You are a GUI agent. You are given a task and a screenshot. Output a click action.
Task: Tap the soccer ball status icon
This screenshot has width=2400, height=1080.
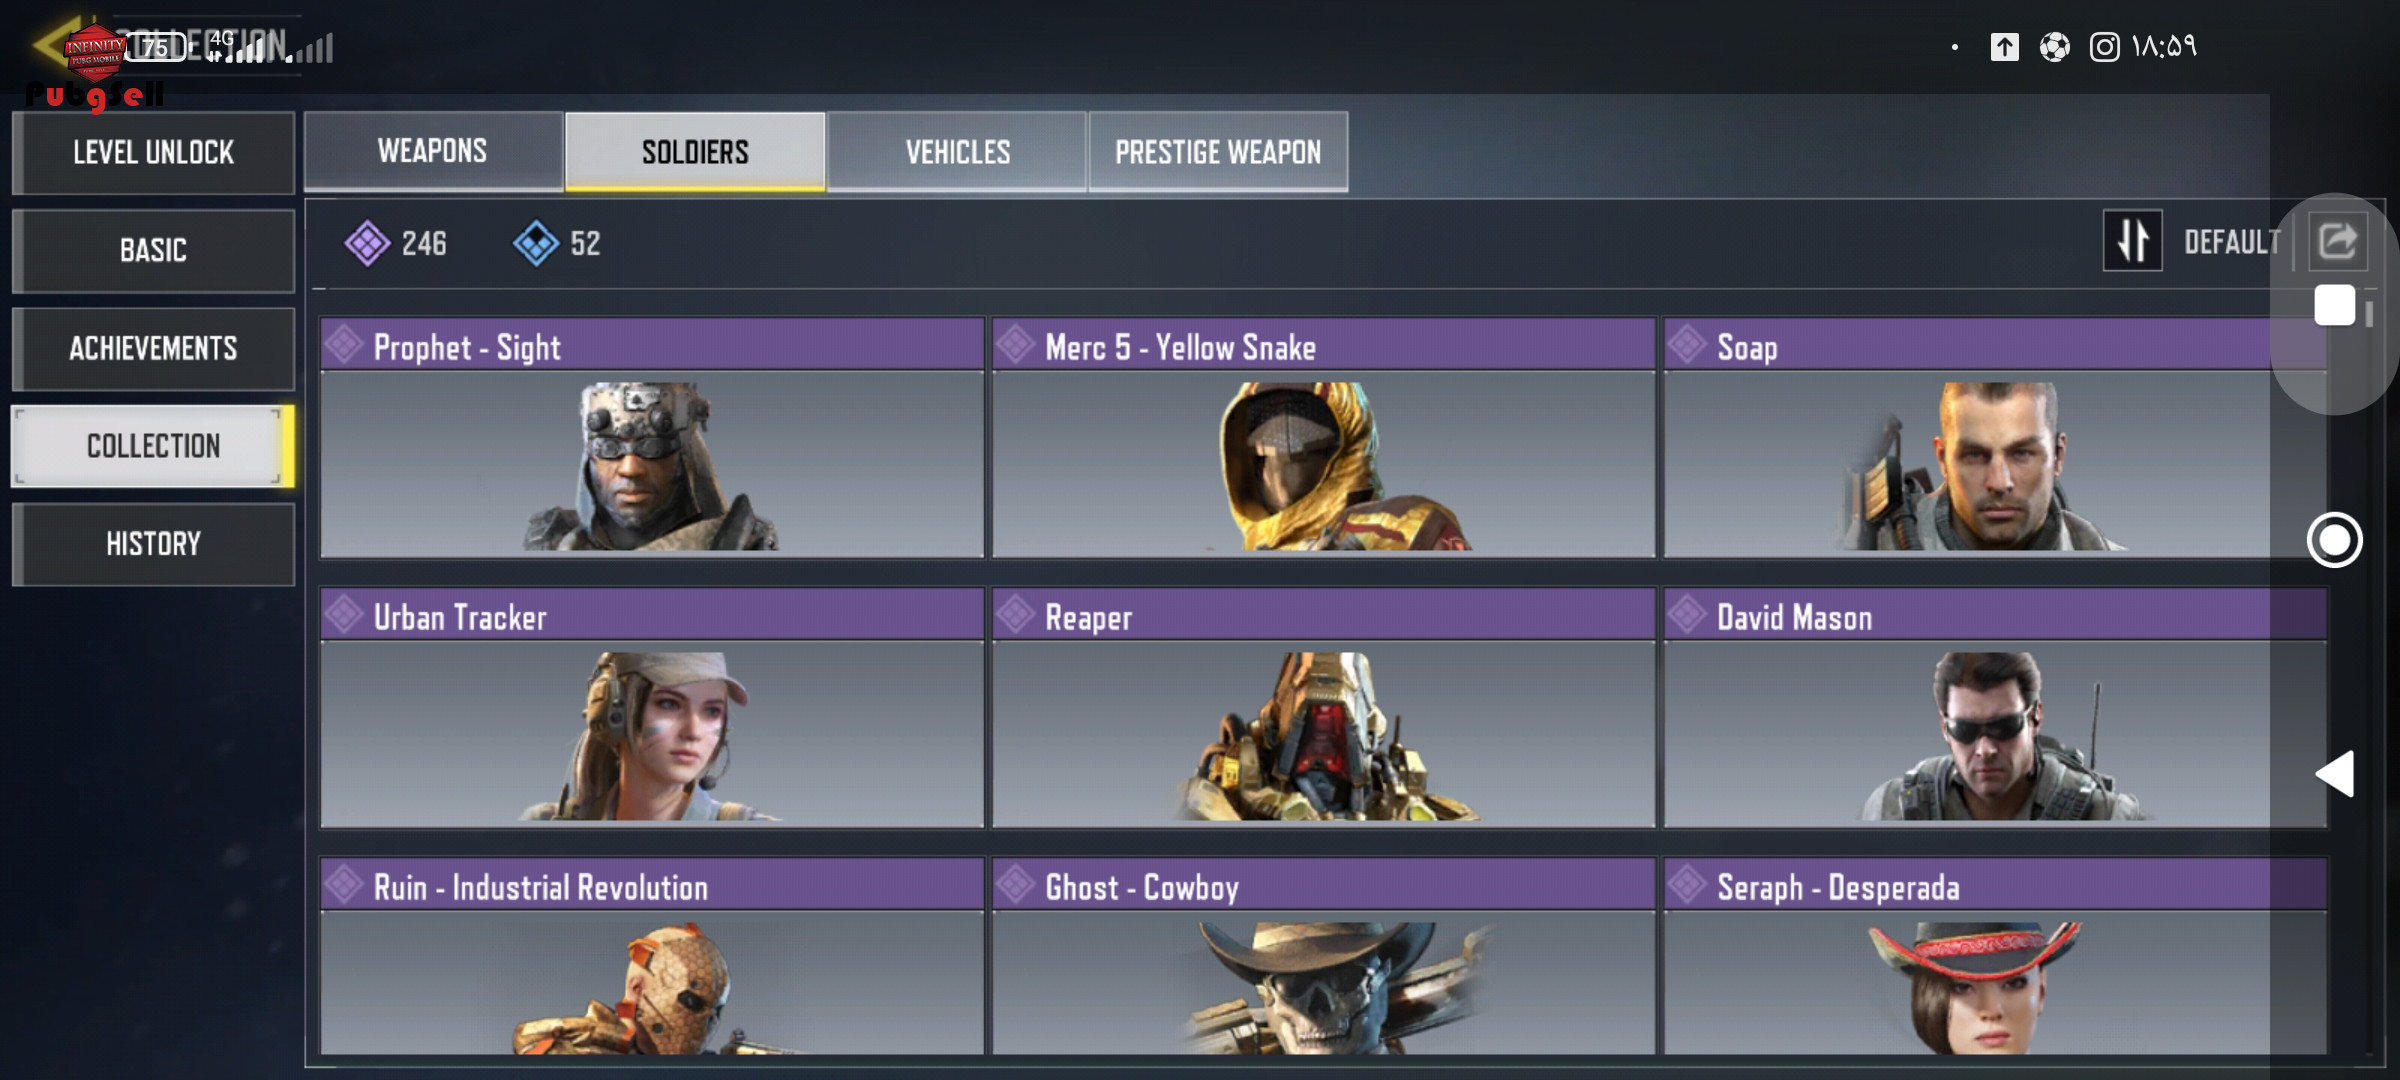[x=2054, y=47]
